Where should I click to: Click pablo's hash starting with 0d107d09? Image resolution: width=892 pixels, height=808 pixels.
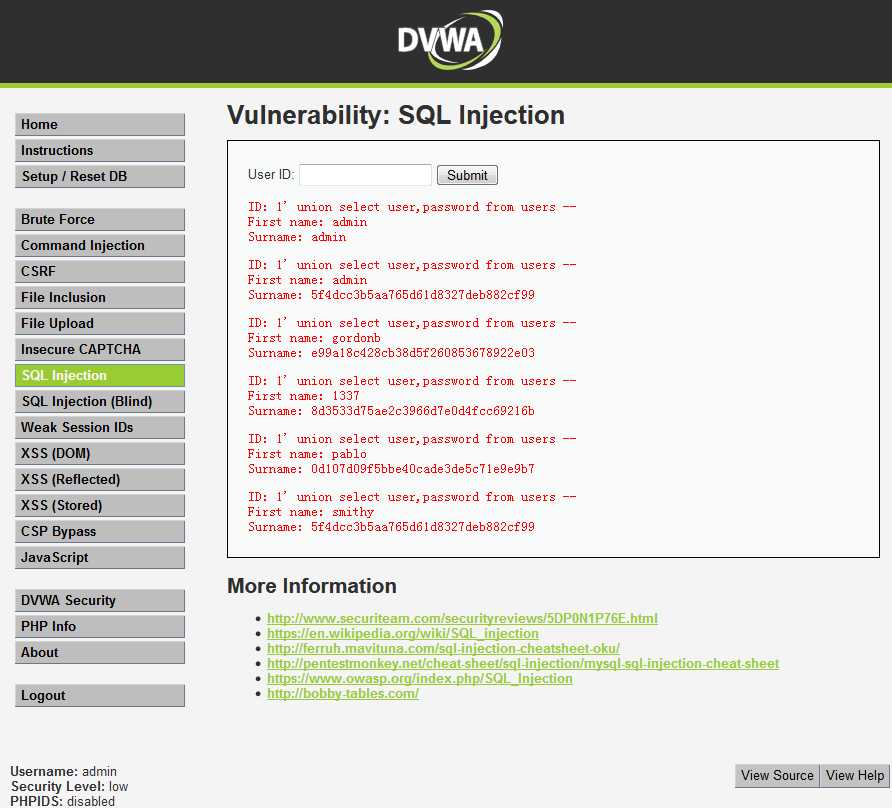tap(423, 469)
